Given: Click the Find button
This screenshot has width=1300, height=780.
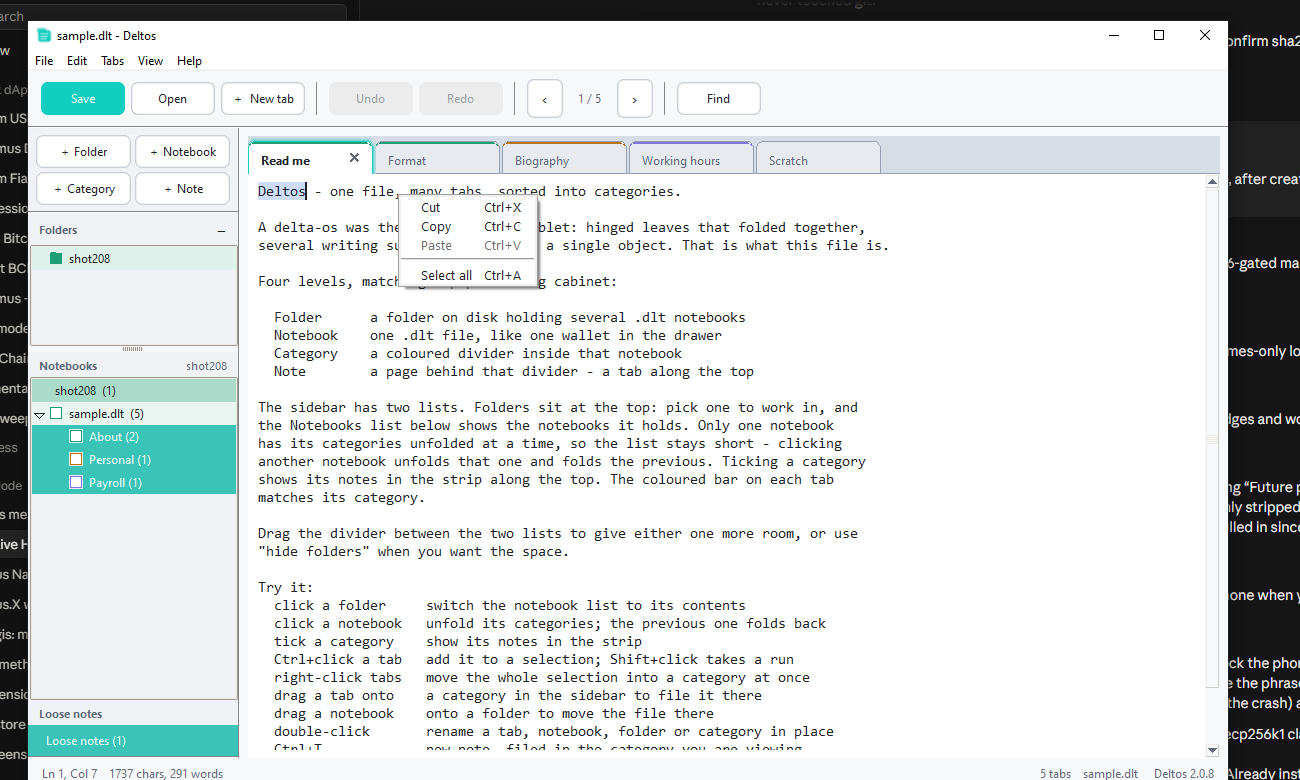Looking at the screenshot, I should 719,99.
